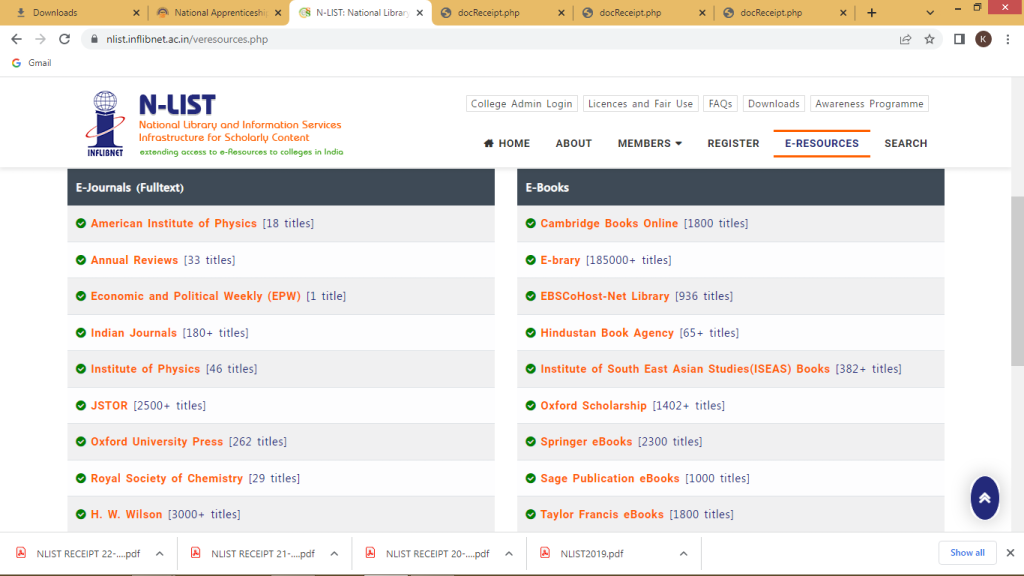Expand options for NLIST RECEIPT 20 download
1024x576 pixels.
click(x=509, y=553)
